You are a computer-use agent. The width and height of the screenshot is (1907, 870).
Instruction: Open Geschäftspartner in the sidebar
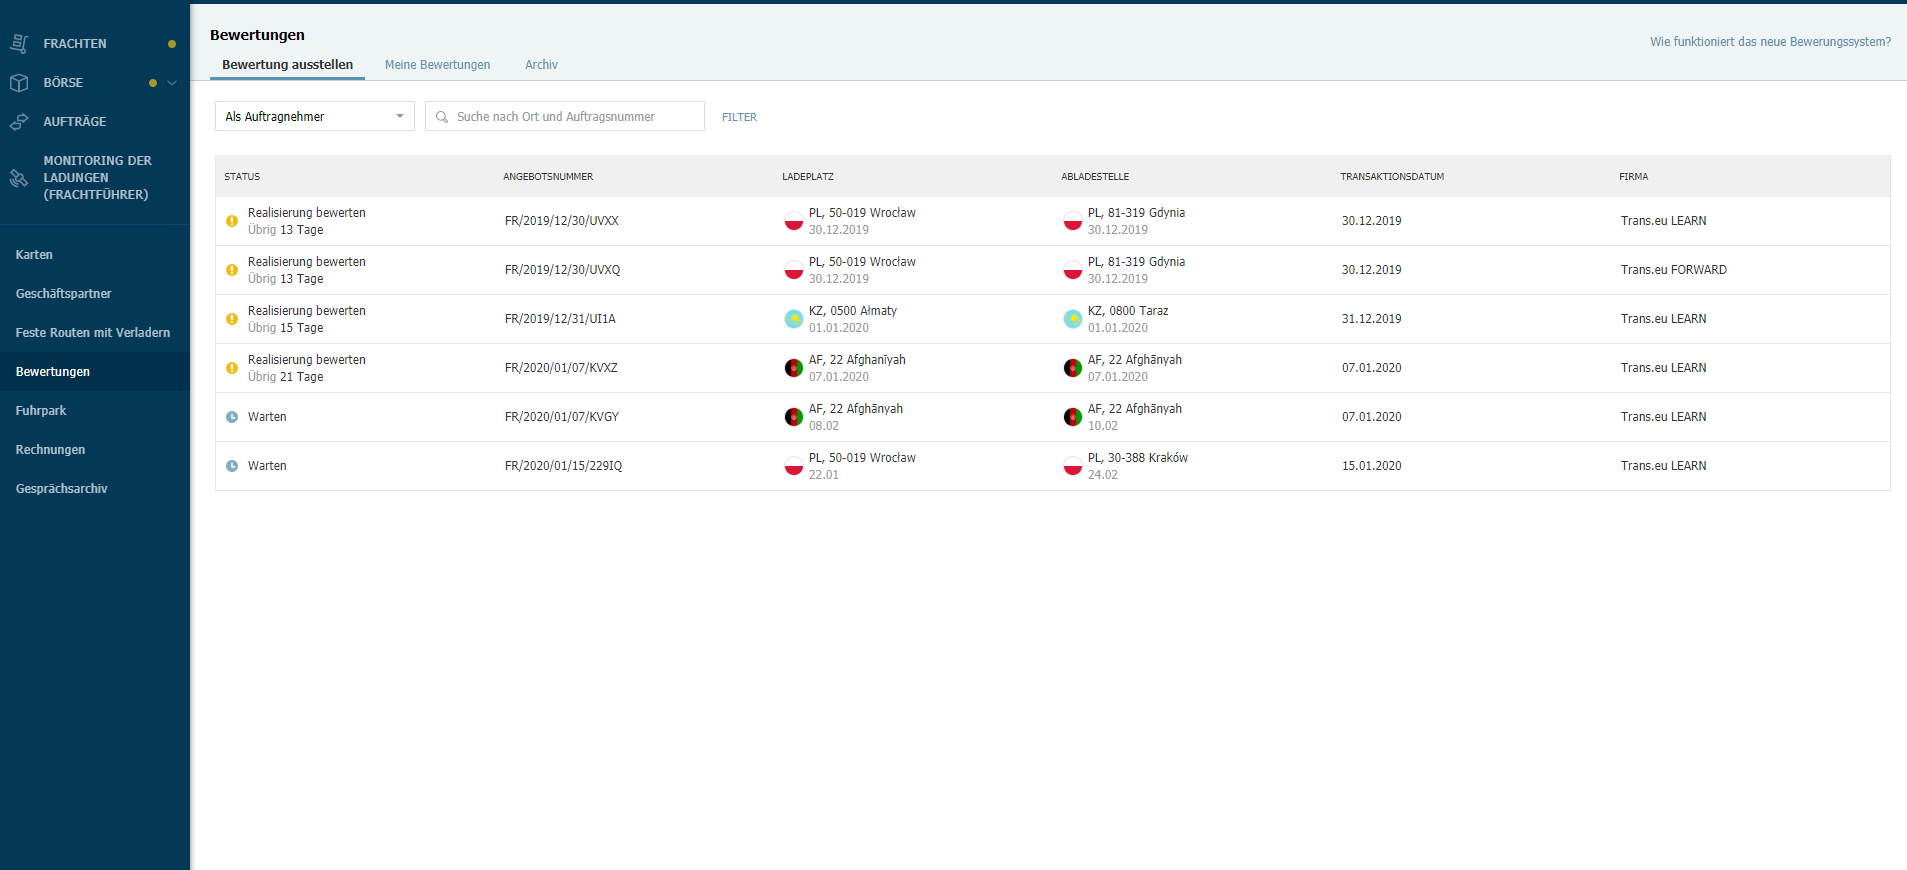pyautogui.click(x=63, y=294)
